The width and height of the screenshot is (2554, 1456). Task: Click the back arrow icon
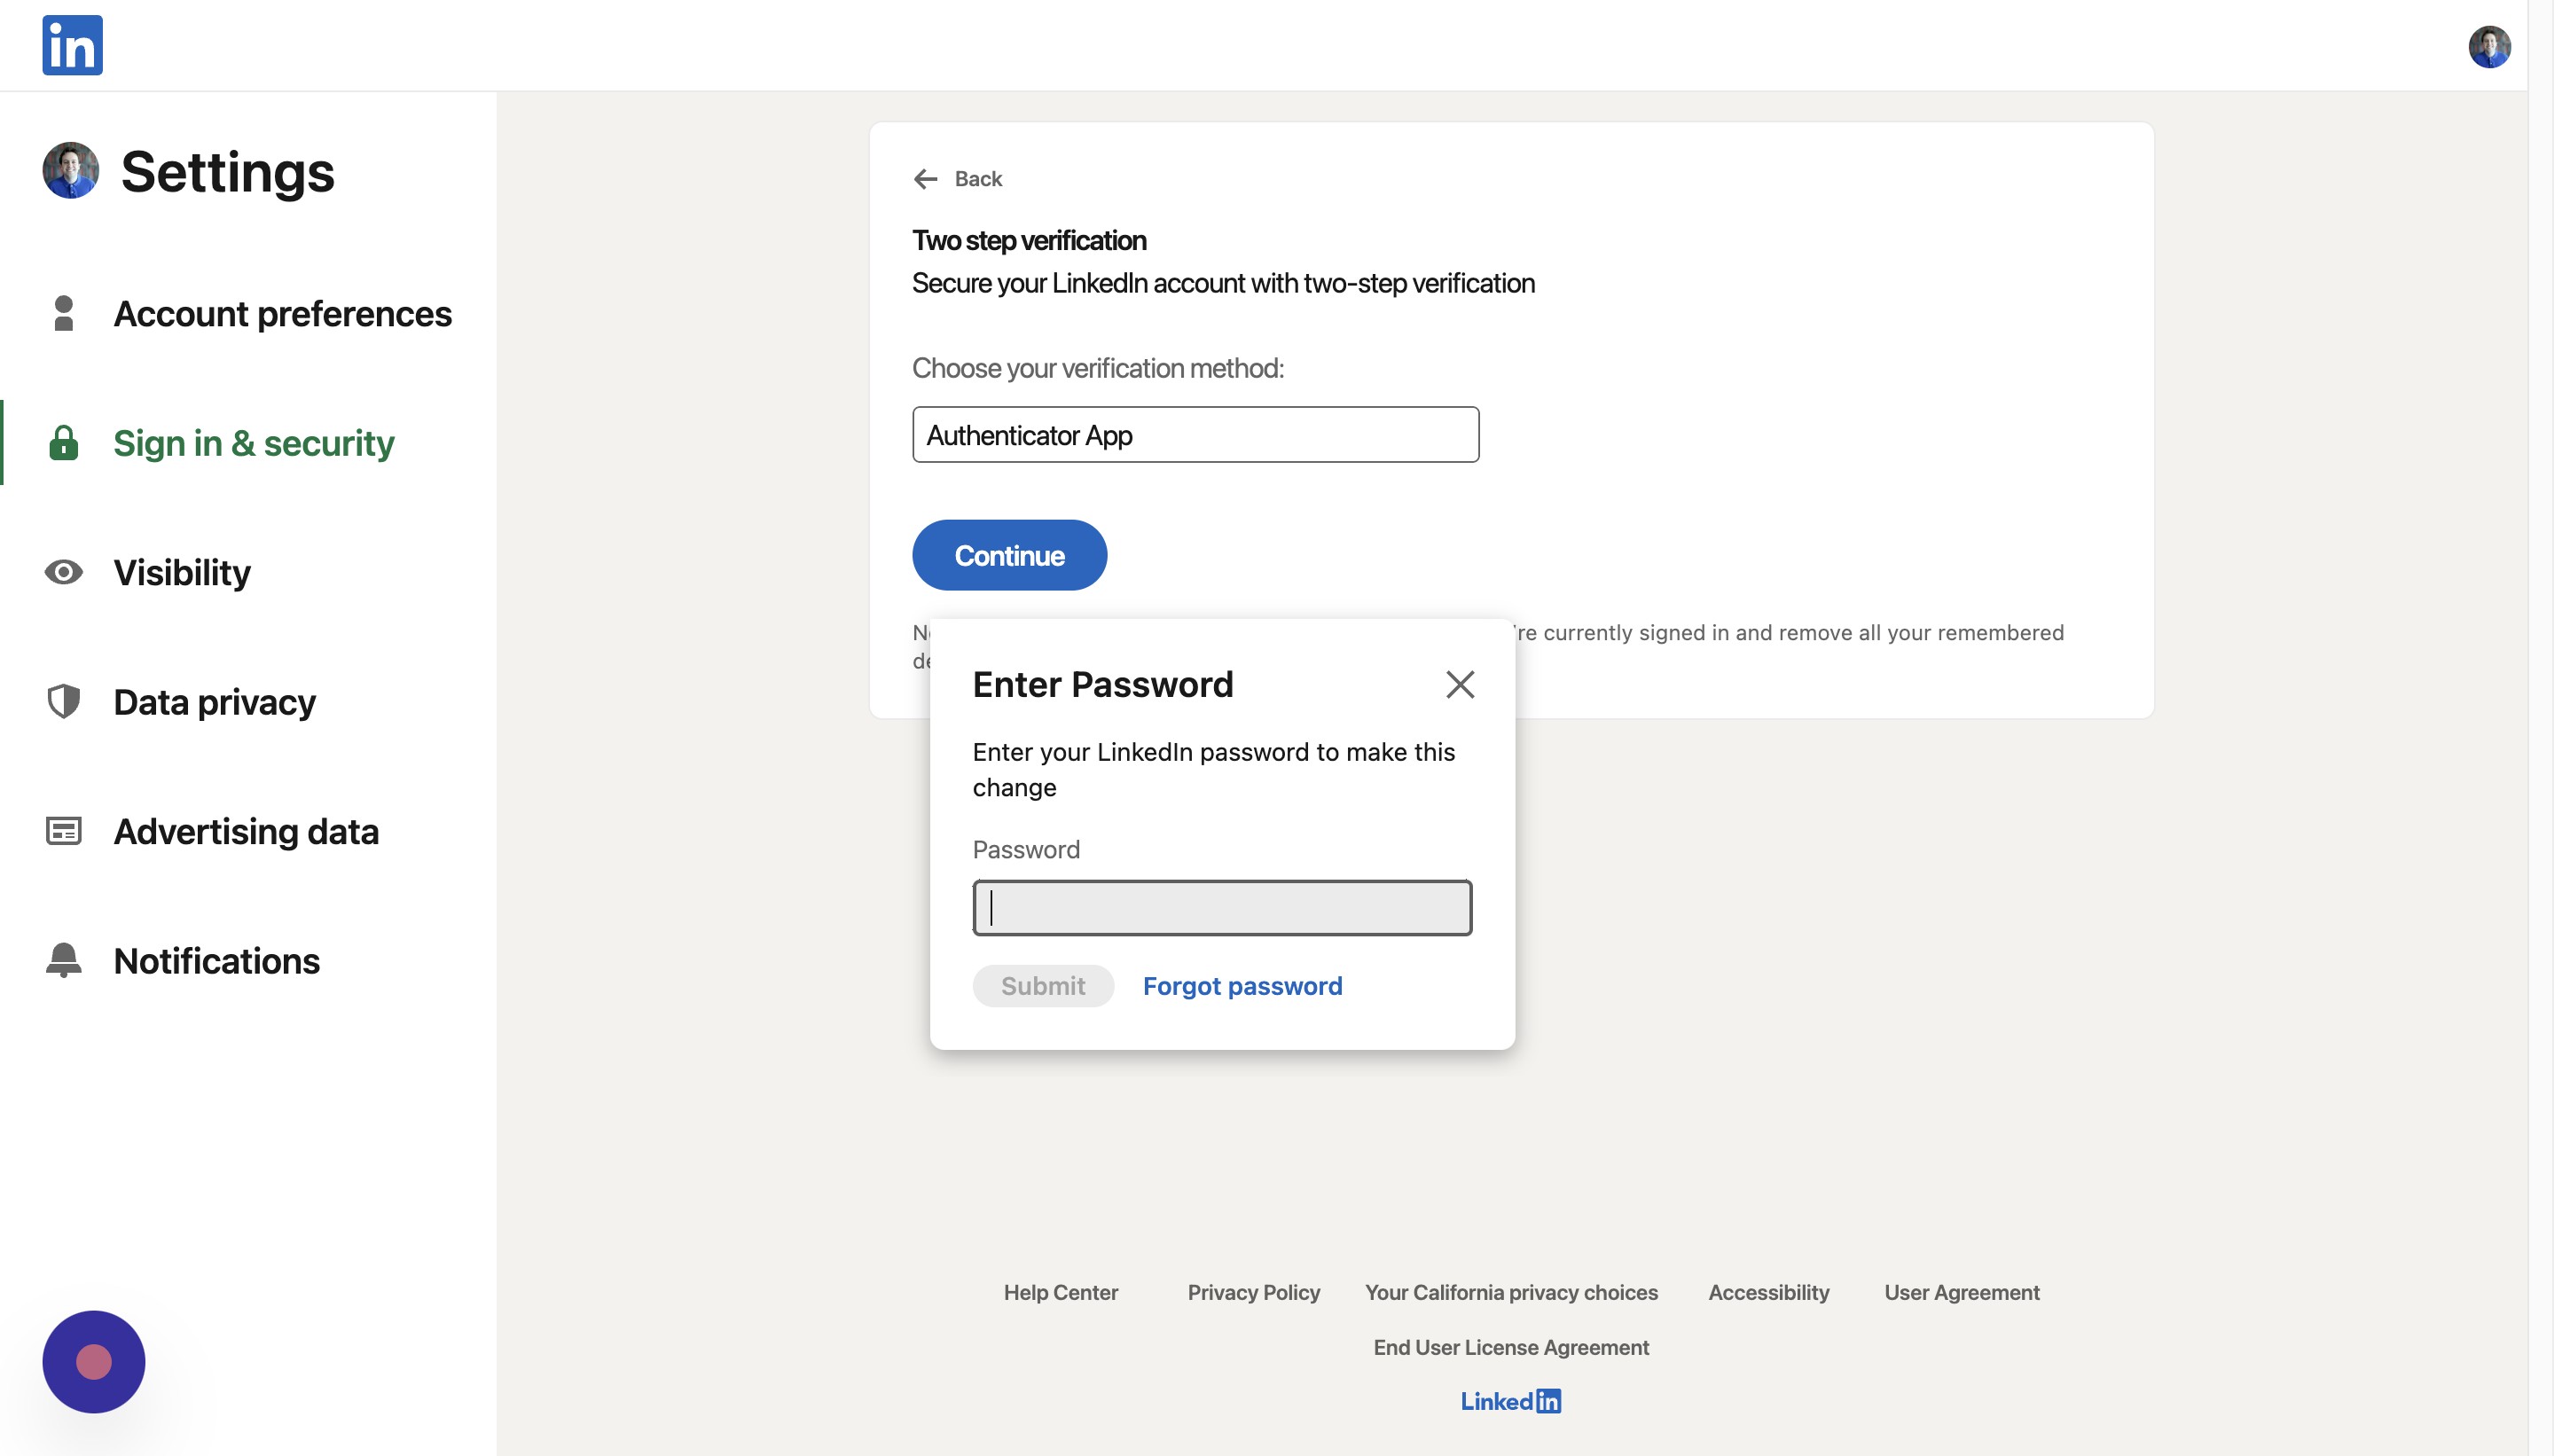925,179
